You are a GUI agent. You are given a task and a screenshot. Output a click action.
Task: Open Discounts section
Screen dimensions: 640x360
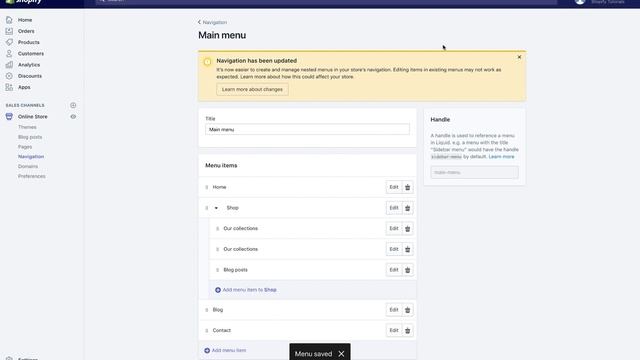(29, 76)
